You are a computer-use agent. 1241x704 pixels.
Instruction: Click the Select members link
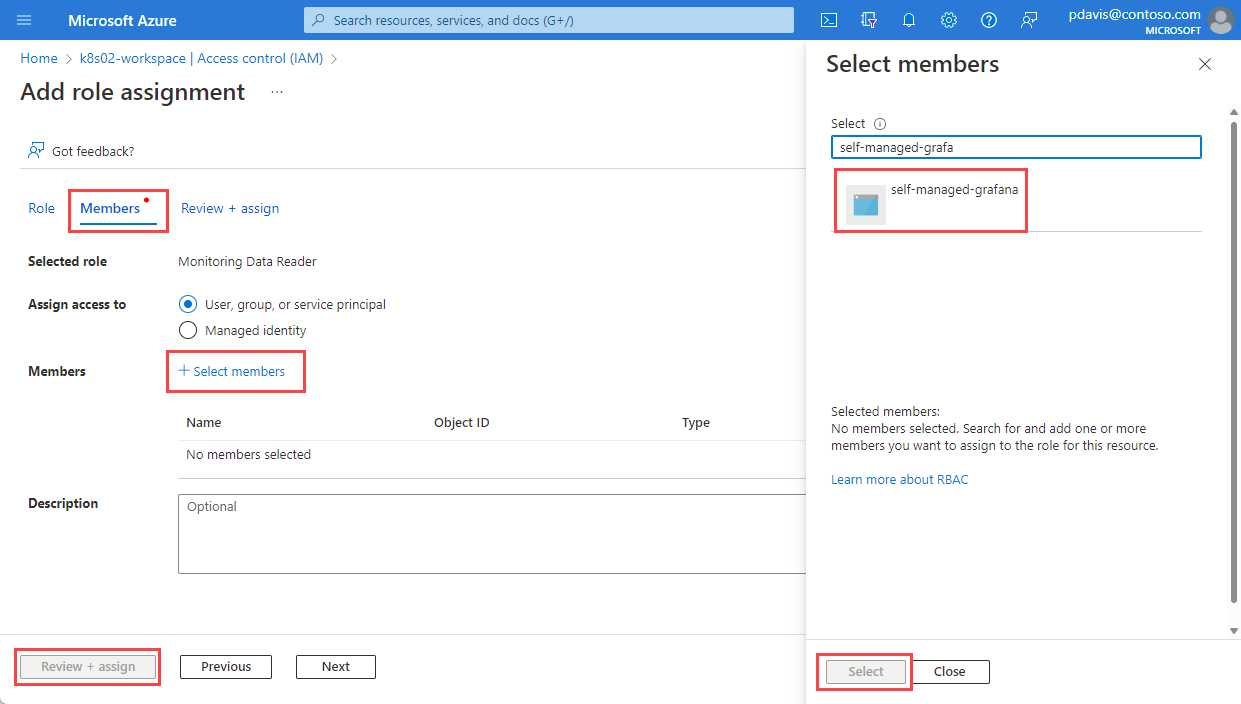pyautogui.click(x=232, y=371)
